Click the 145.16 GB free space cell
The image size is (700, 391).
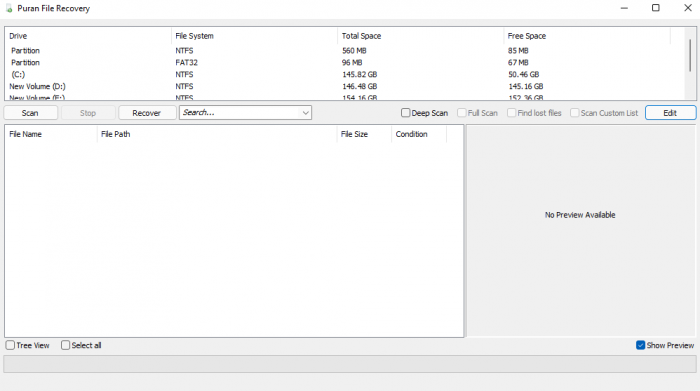tap(526, 86)
